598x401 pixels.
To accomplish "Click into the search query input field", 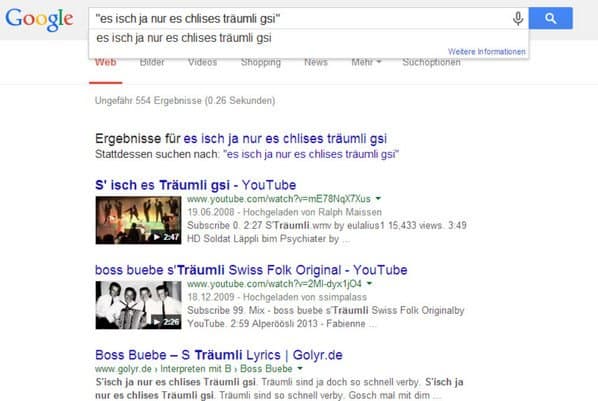I will [299, 18].
